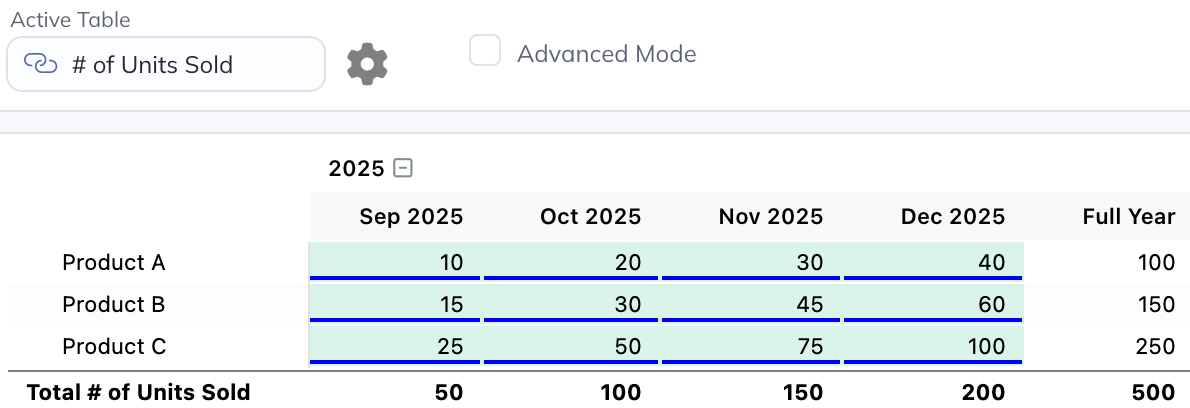
Task: Open the Active Table selector dropdown
Action: (x=166, y=65)
